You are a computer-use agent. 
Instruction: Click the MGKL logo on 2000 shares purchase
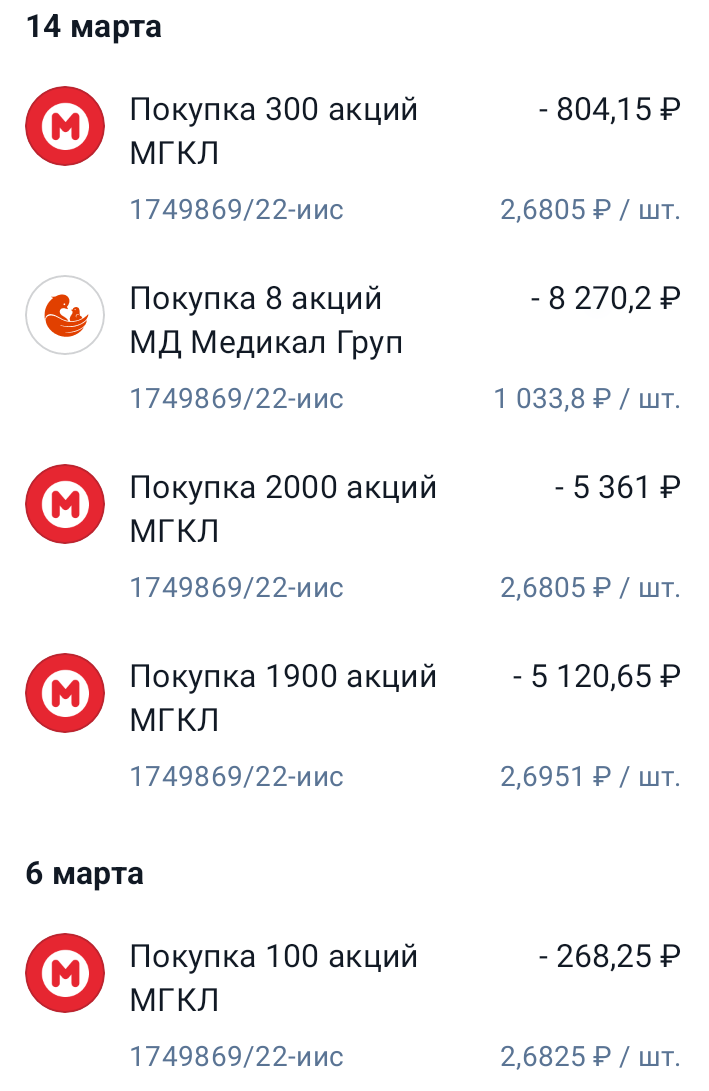[x=64, y=503]
